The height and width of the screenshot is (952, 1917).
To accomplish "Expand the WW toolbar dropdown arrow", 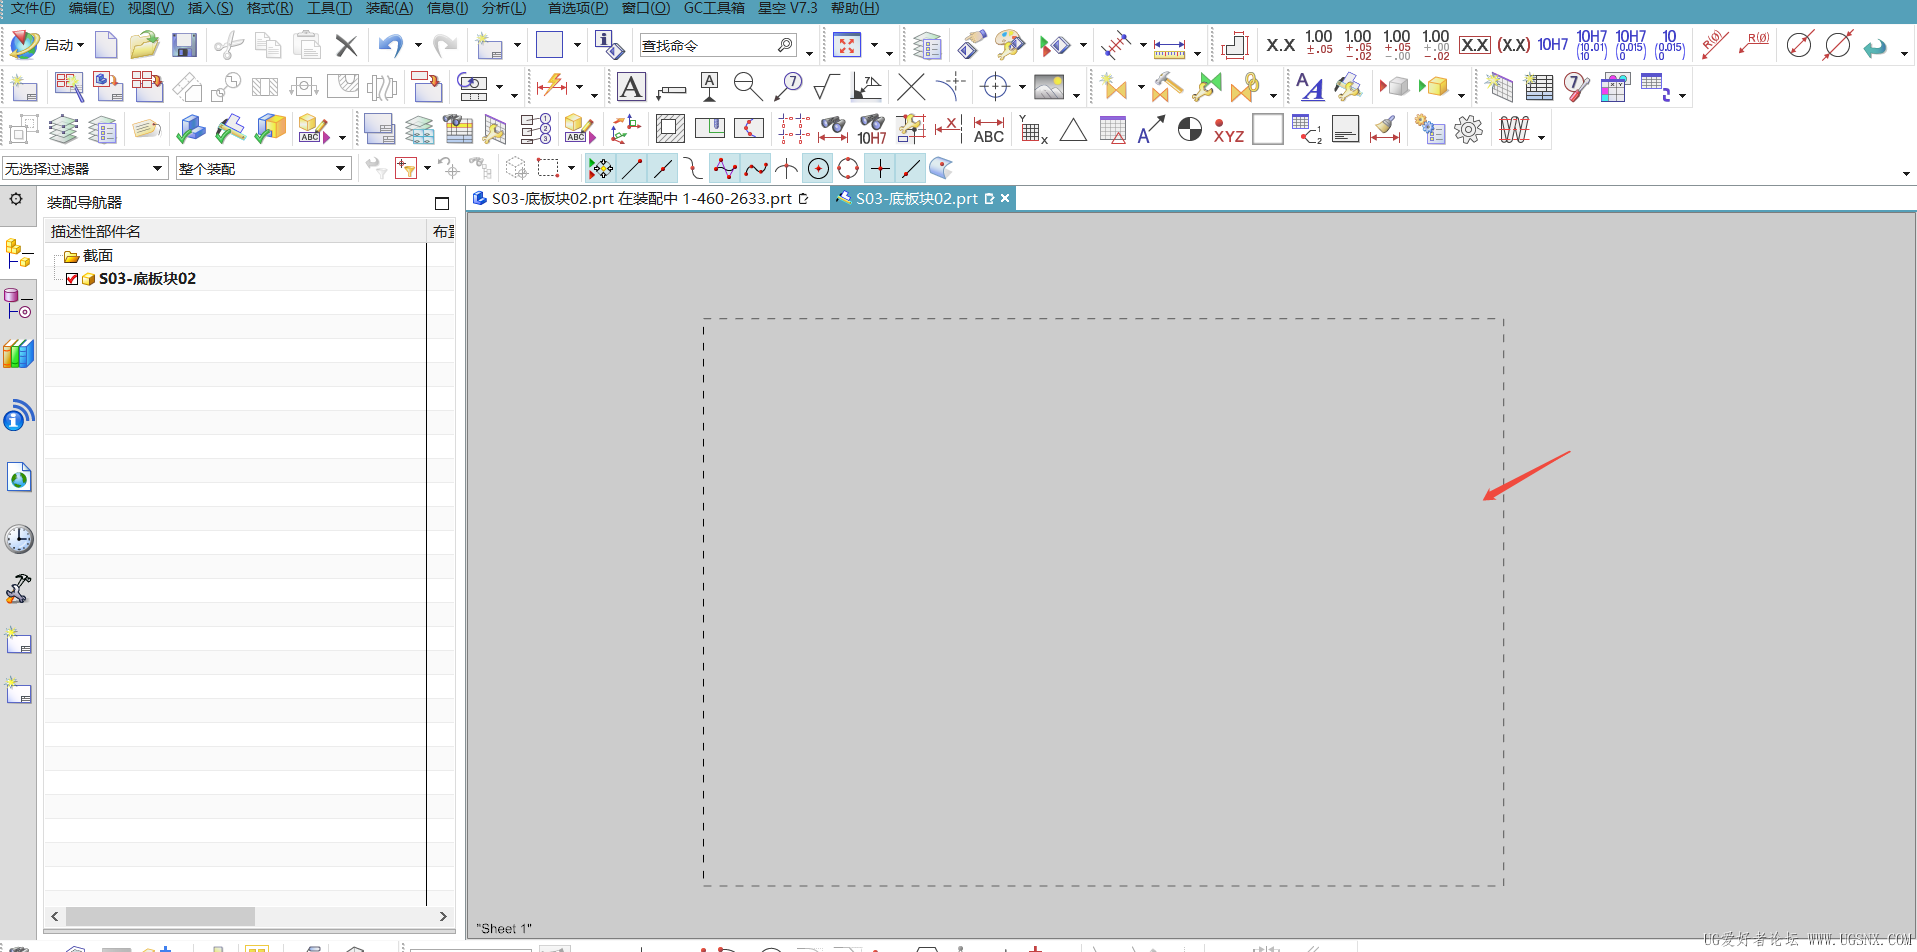I will pos(1541,137).
